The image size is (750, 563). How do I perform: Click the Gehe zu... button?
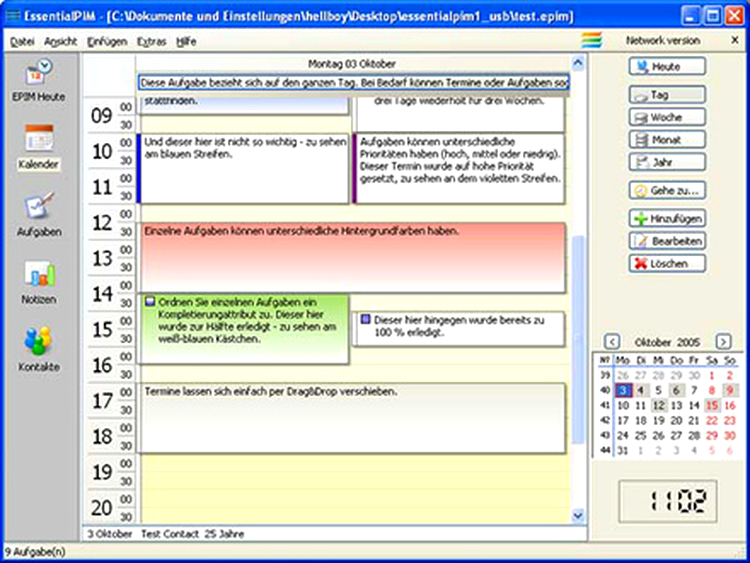pos(667,190)
